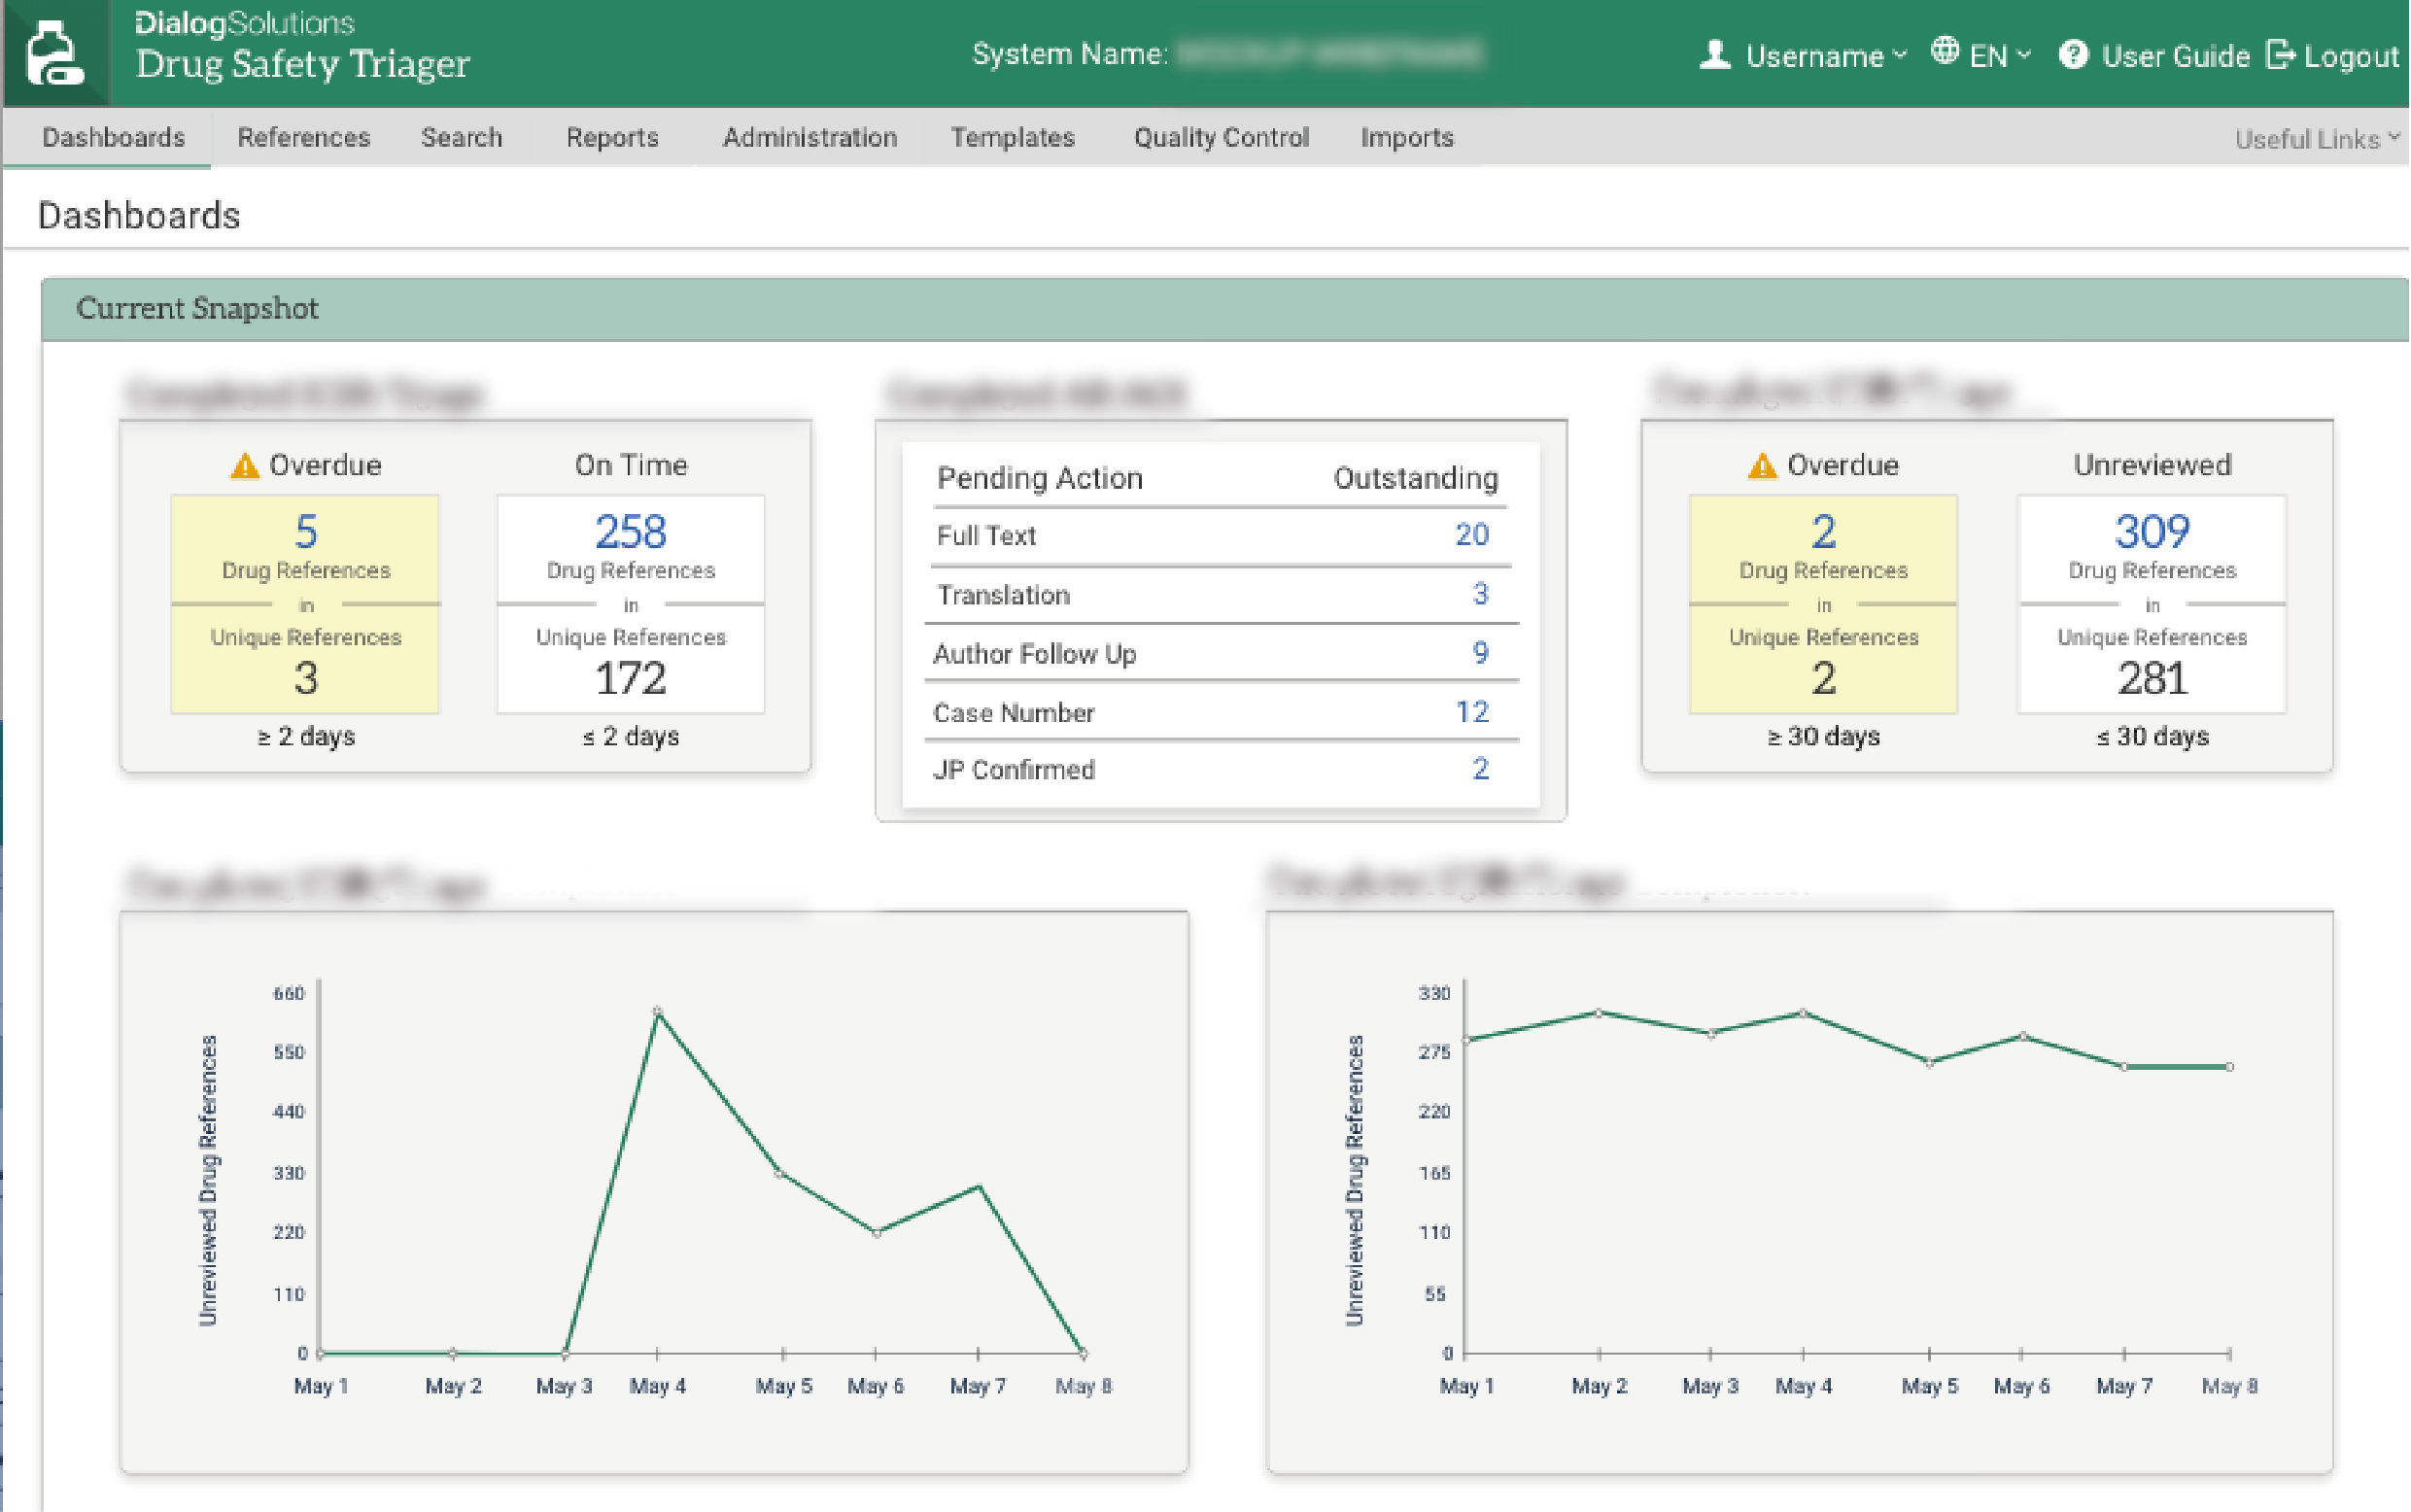Image resolution: width=2411 pixels, height=1512 pixels.
Task: Open the References menu tab
Action: [x=303, y=138]
